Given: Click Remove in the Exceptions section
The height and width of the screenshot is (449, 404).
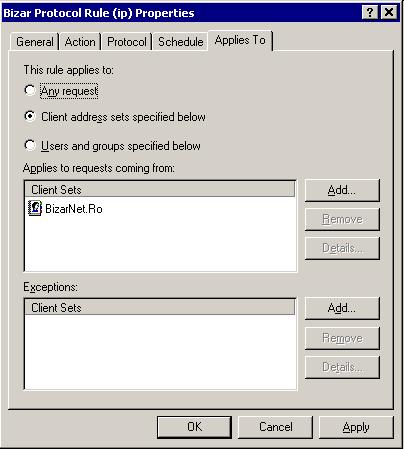Looking at the screenshot, I should pos(342,338).
